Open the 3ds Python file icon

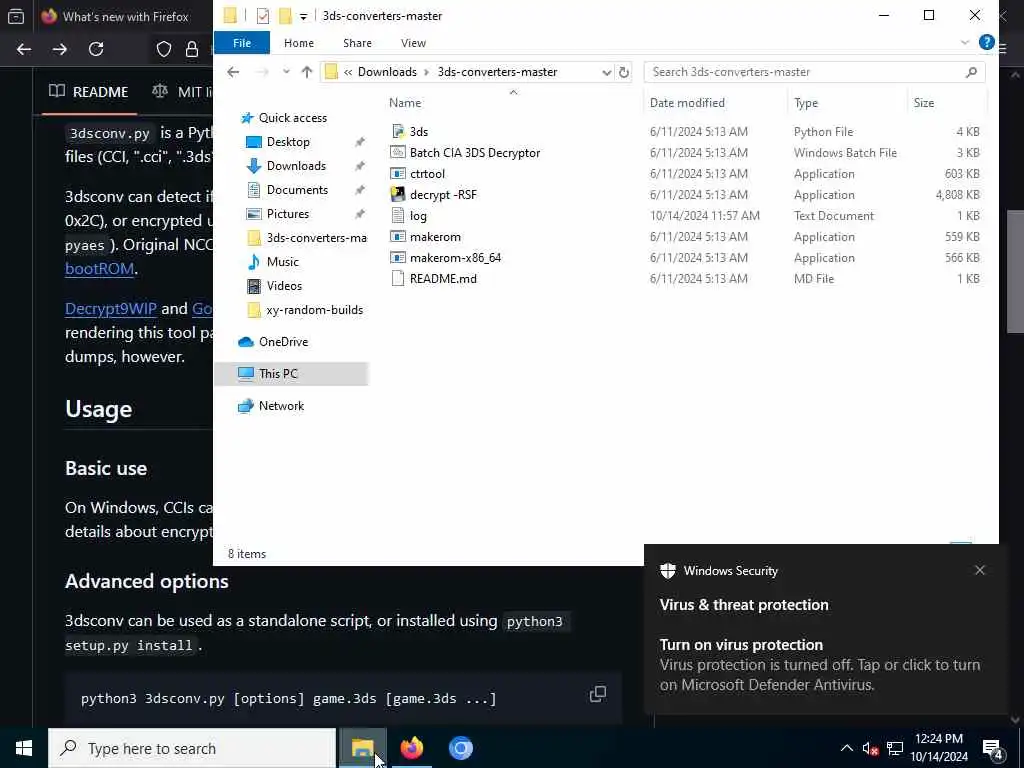coord(398,131)
